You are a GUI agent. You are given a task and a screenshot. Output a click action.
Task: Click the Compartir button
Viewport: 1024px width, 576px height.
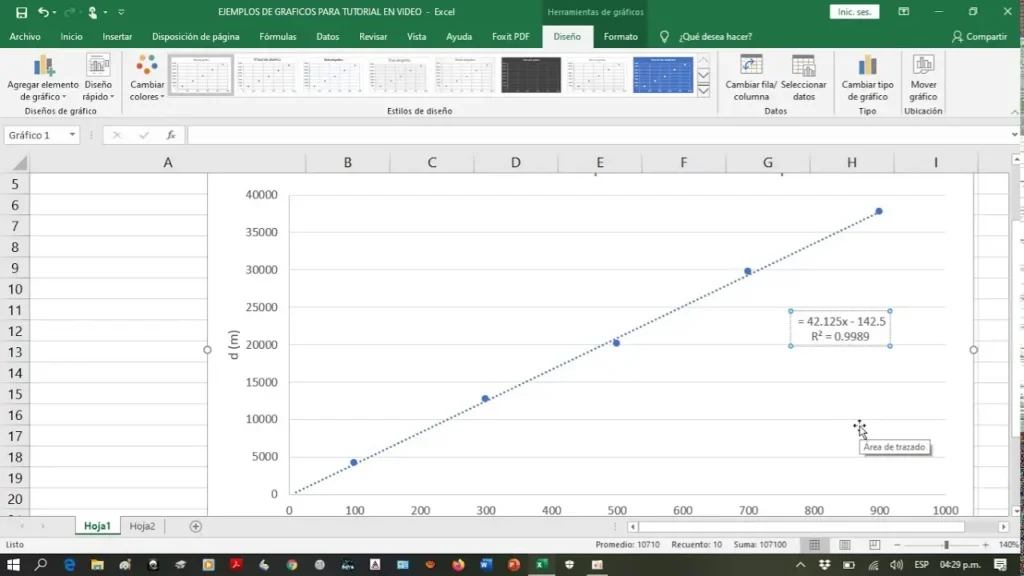tap(979, 36)
